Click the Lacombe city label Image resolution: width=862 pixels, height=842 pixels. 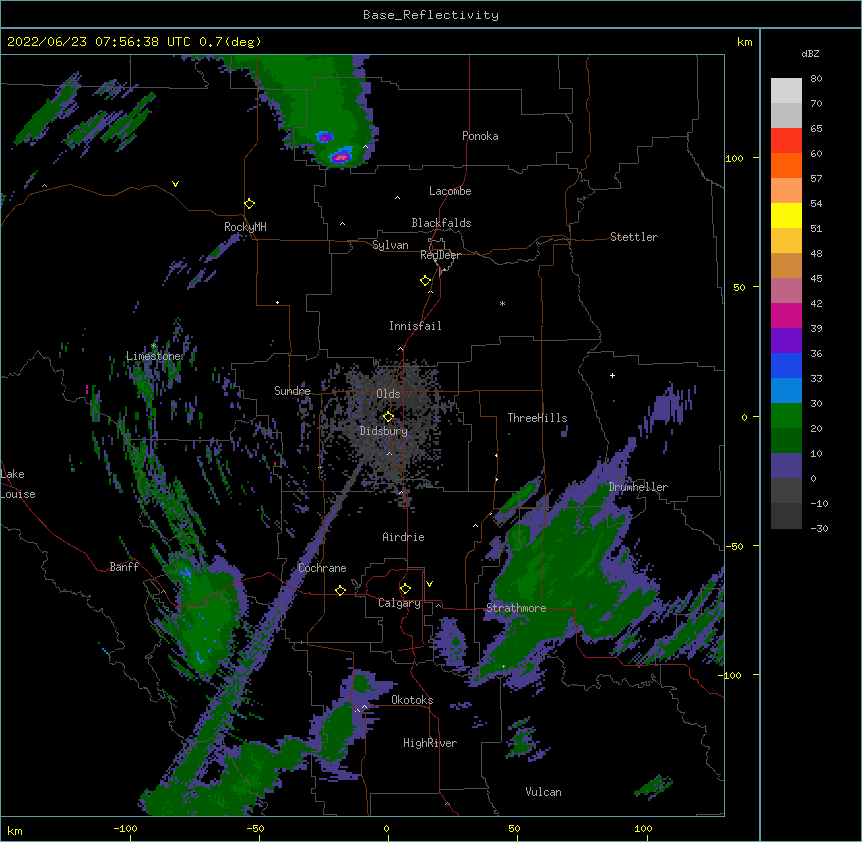[x=450, y=191]
